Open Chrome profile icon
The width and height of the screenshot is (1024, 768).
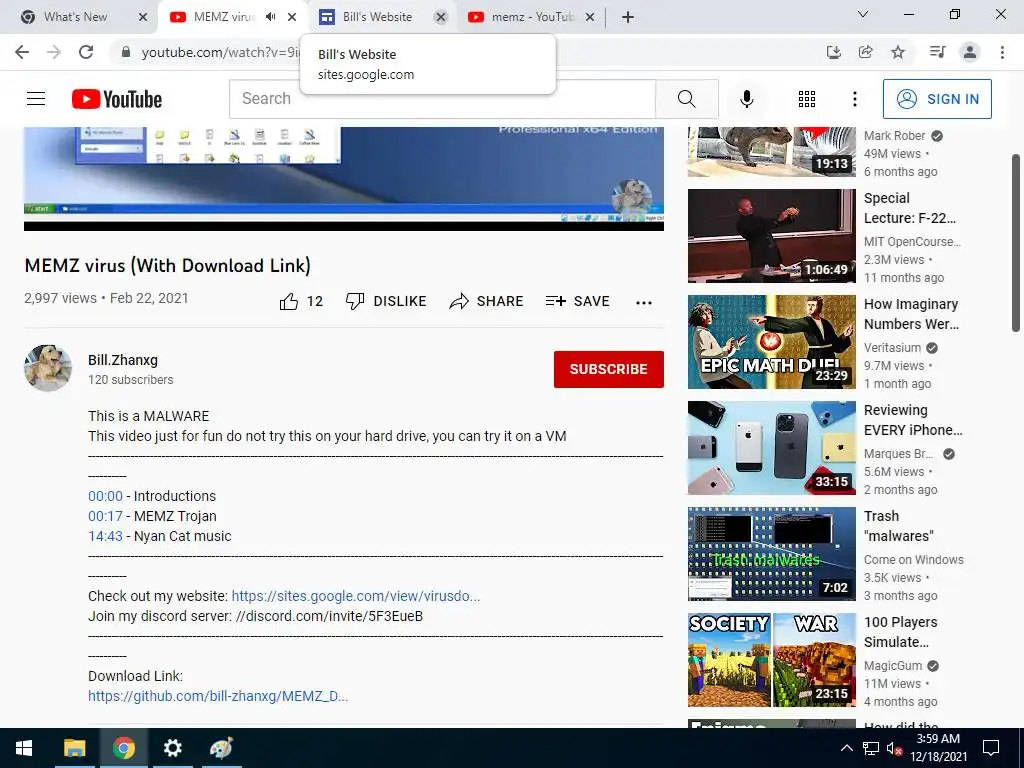click(x=970, y=52)
